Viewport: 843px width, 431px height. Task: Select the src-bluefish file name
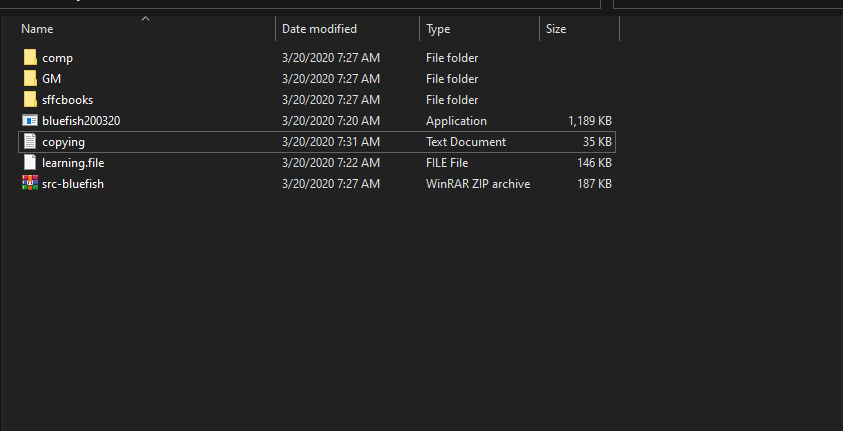pyautogui.click(x=73, y=184)
